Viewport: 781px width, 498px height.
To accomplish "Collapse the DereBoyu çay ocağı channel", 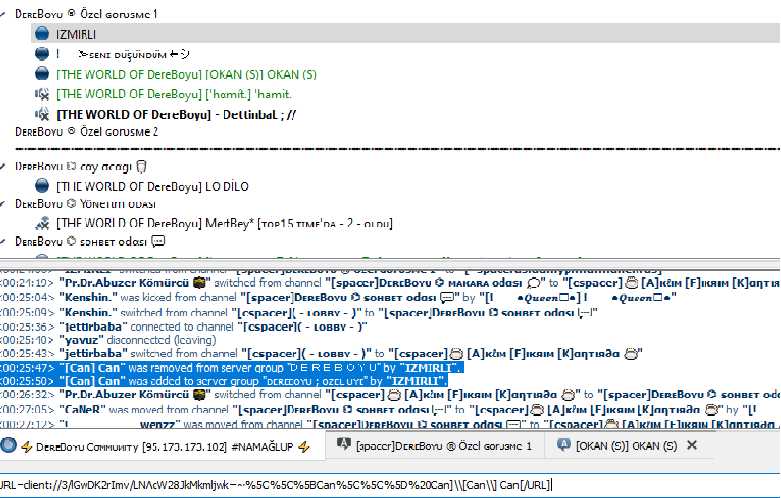I will coord(3,166).
